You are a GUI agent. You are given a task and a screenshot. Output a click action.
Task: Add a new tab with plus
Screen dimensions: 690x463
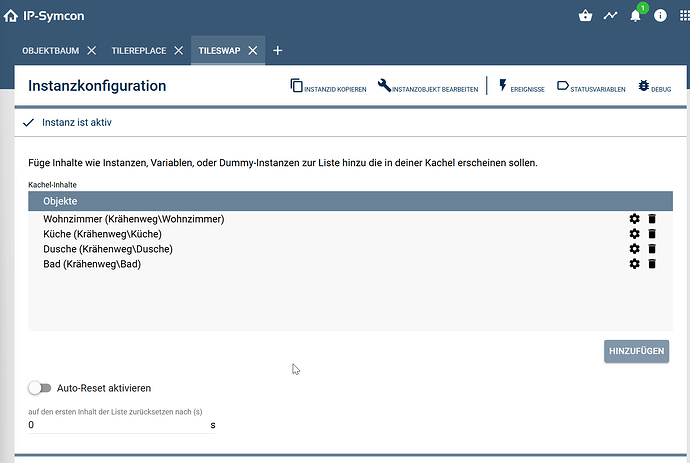click(x=278, y=50)
